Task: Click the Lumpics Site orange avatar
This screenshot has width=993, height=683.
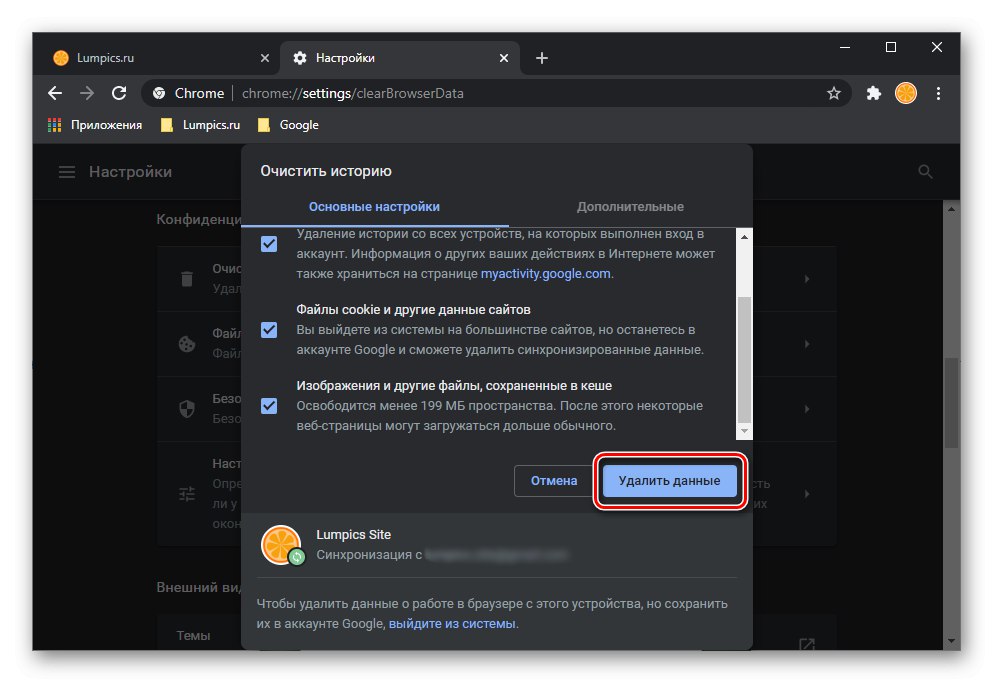Action: click(x=281, y=544)
